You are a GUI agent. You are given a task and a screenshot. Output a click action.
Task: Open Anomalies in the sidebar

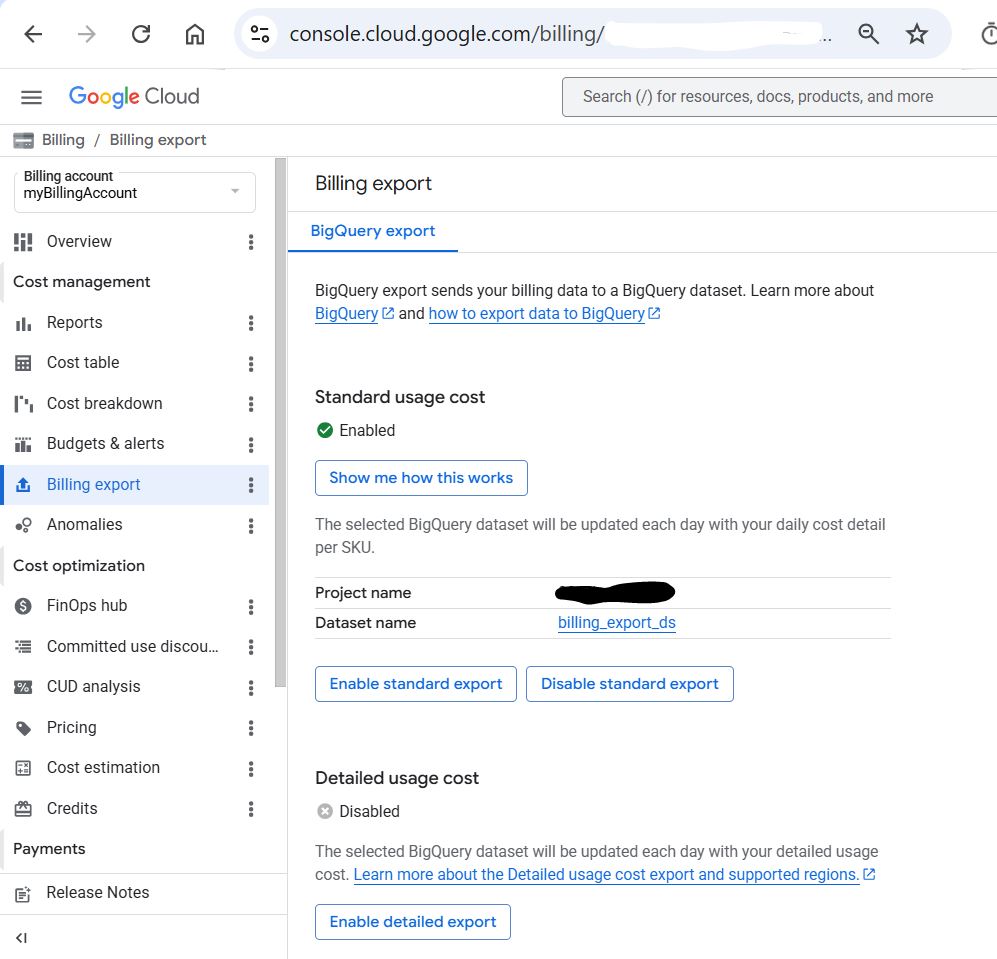[x=84, y=525]
